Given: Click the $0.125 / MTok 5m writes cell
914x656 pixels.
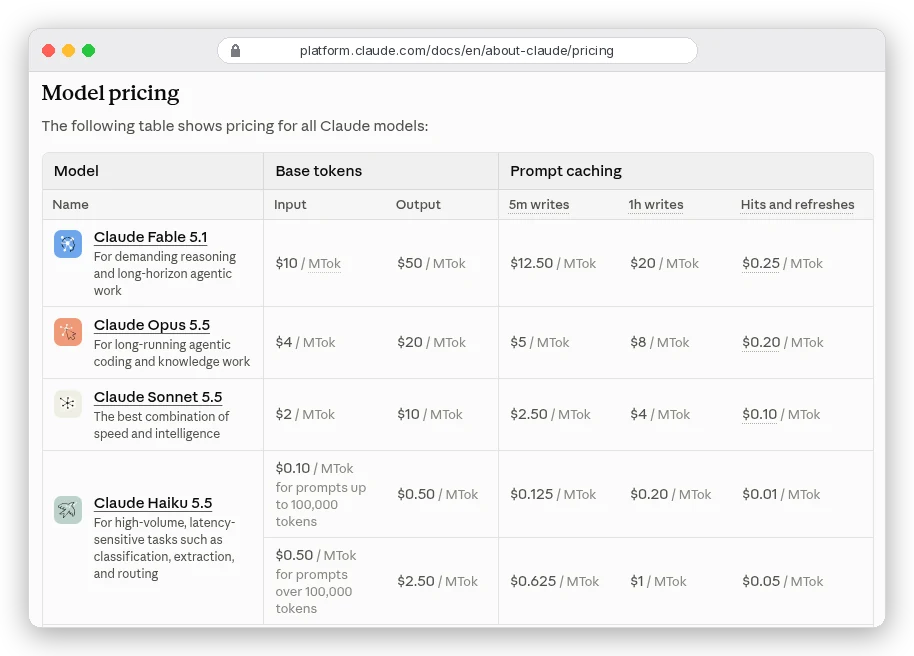Looking at the screenshot, I should (x=553, y=494).
